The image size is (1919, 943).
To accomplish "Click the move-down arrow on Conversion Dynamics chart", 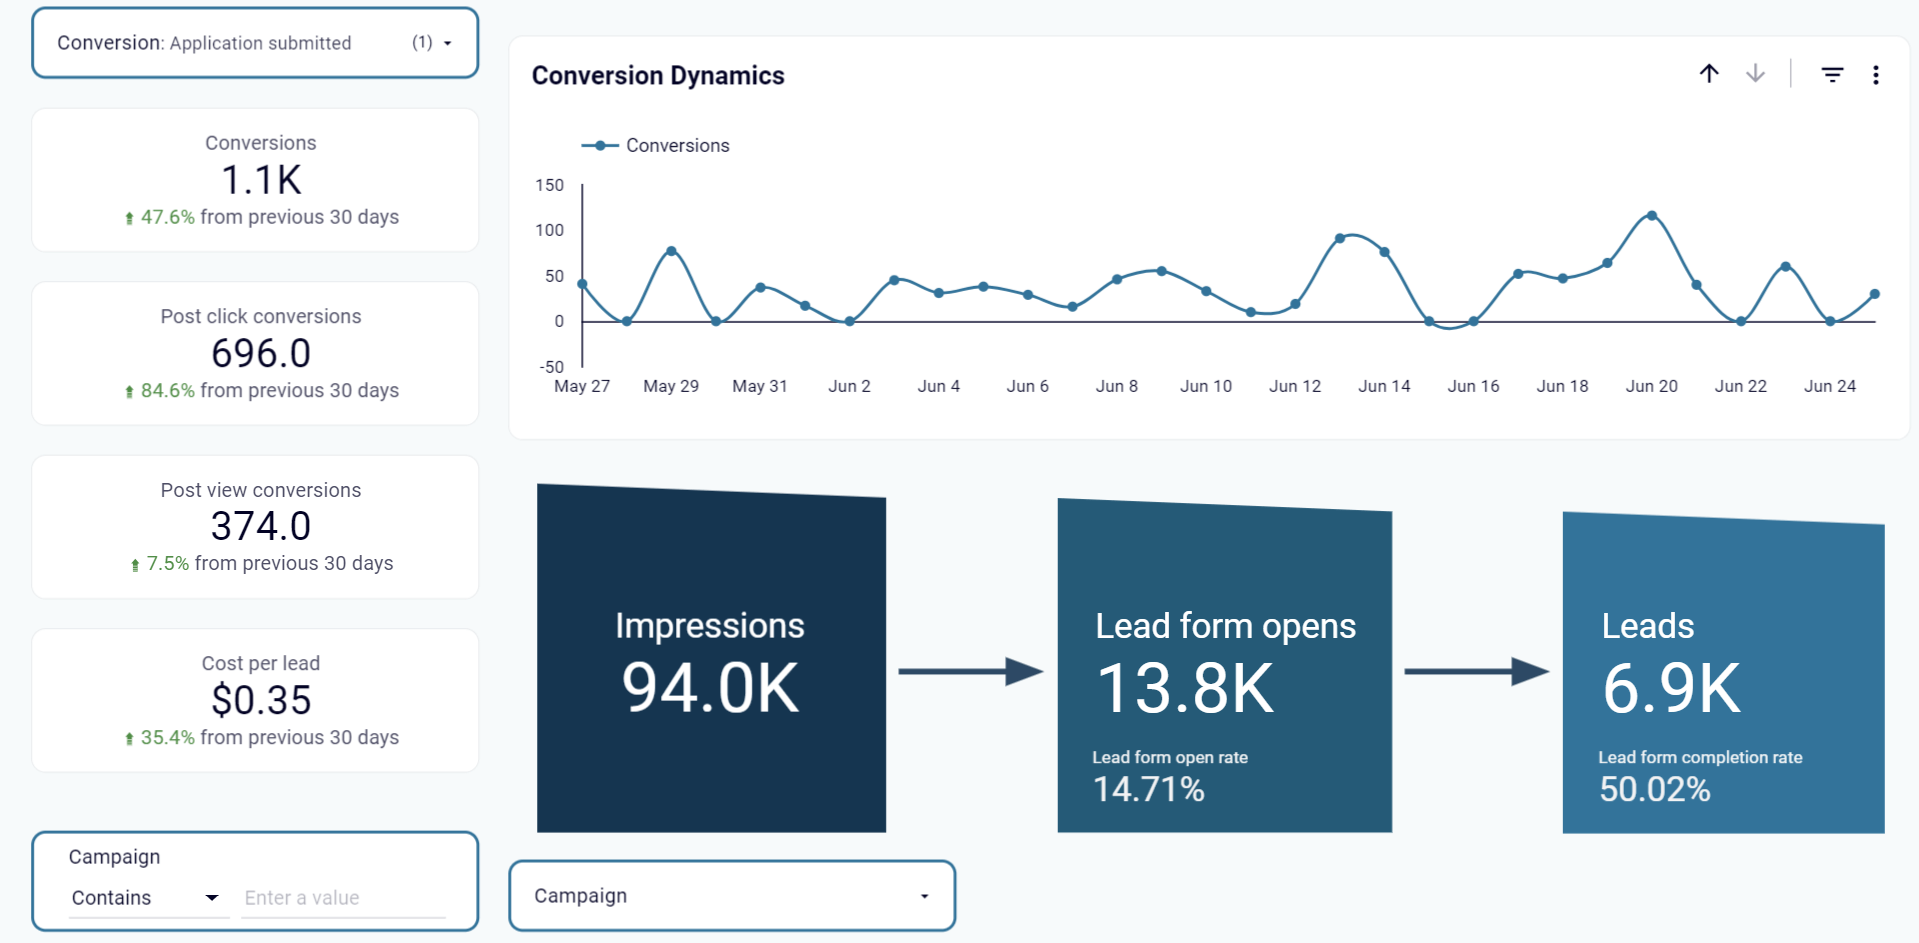I will 1755,74.
